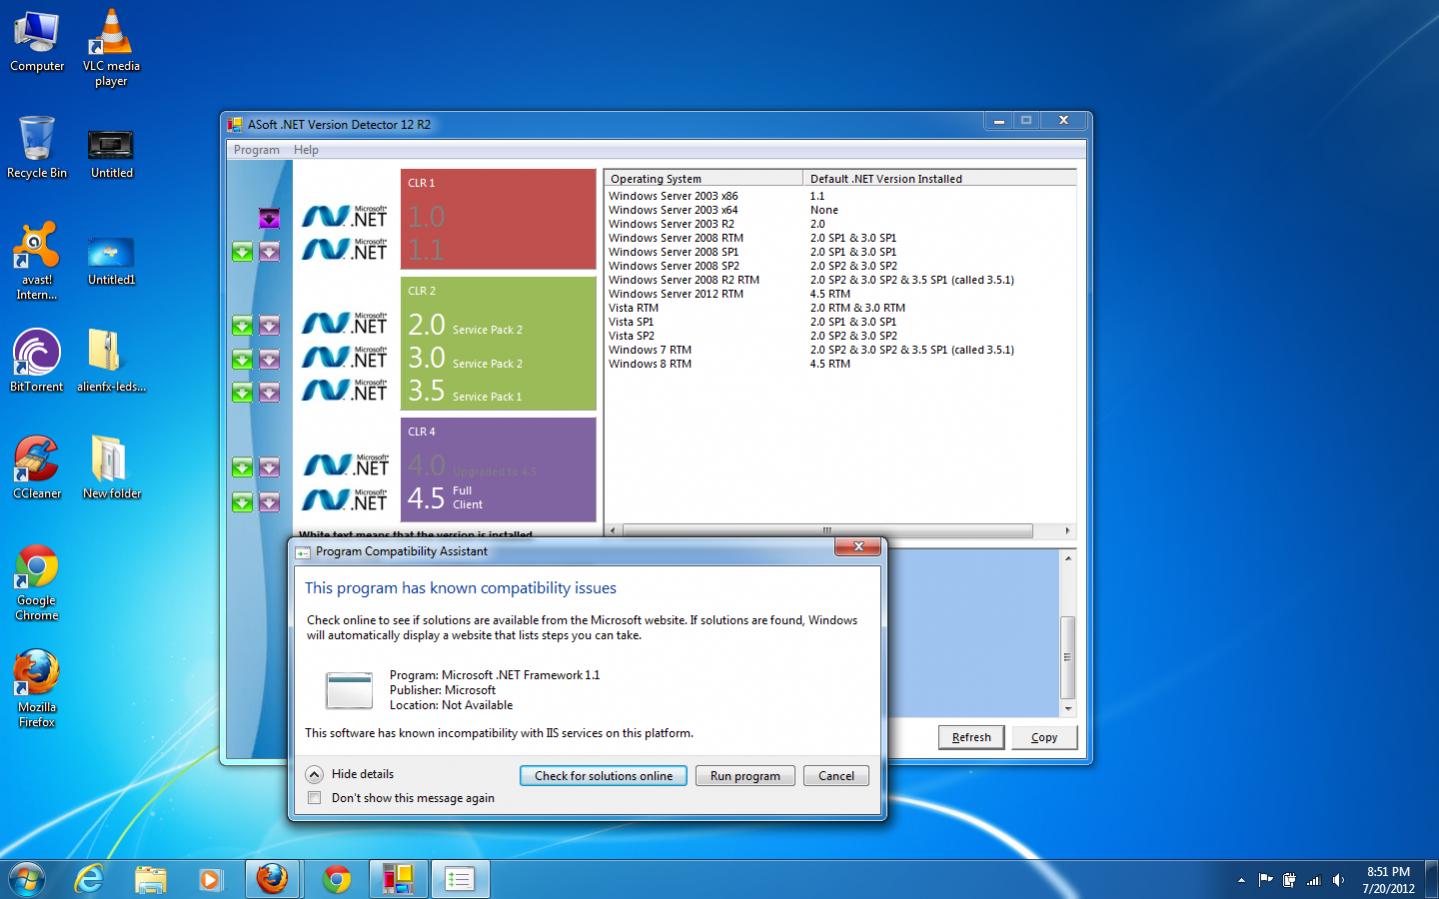Screen dimensions: 1439x899
Task: Open the Program menu
Action: point(256,150)
